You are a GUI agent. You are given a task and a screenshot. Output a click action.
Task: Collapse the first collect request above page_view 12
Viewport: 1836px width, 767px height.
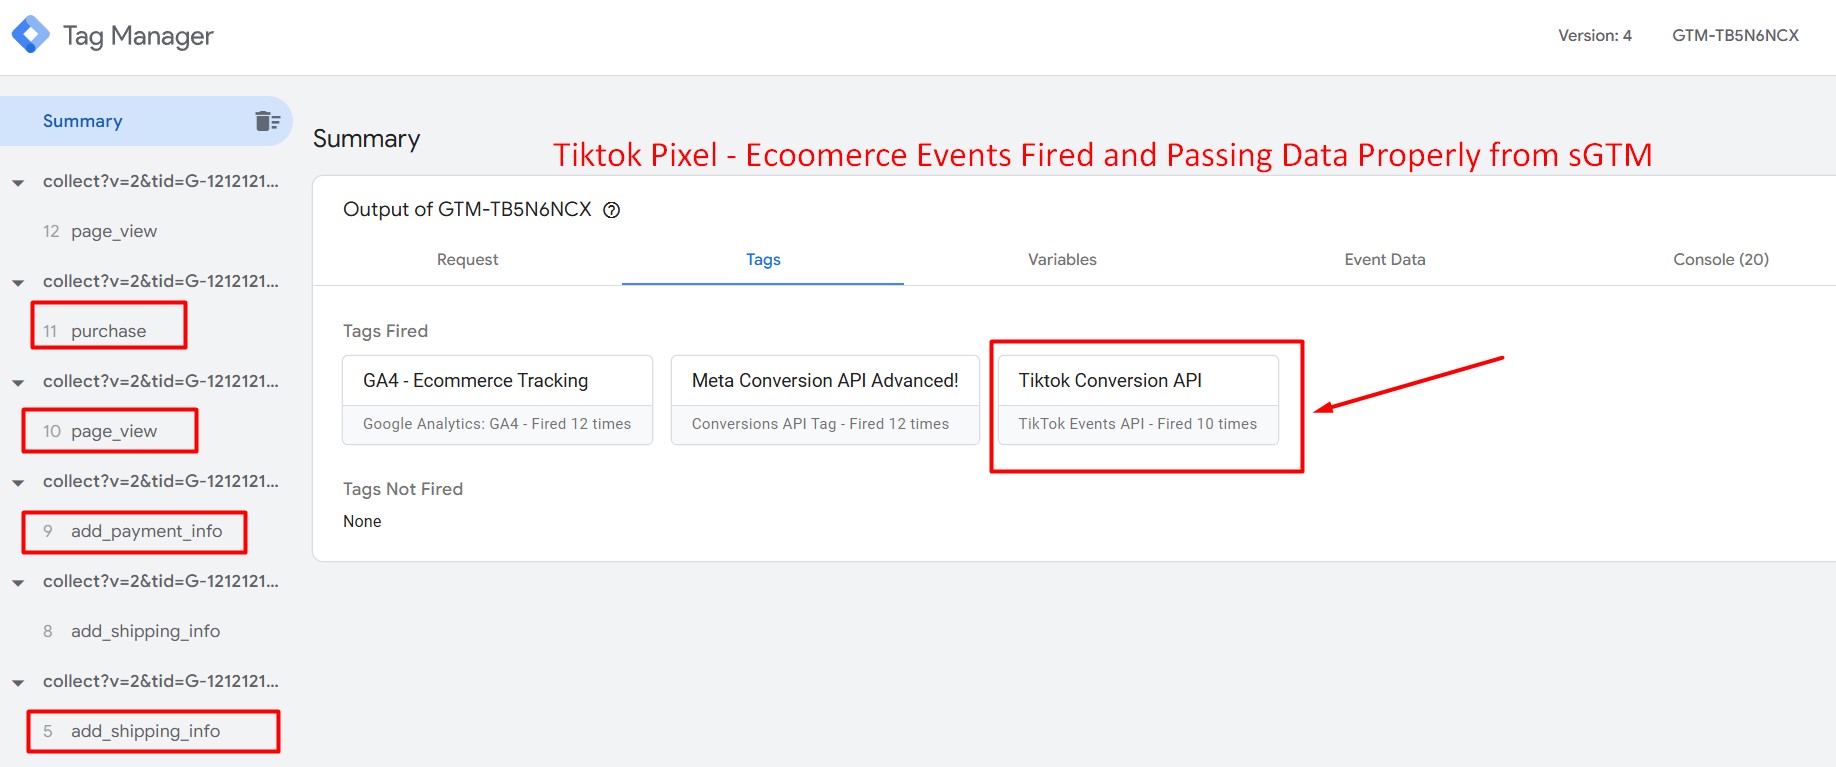18,183
